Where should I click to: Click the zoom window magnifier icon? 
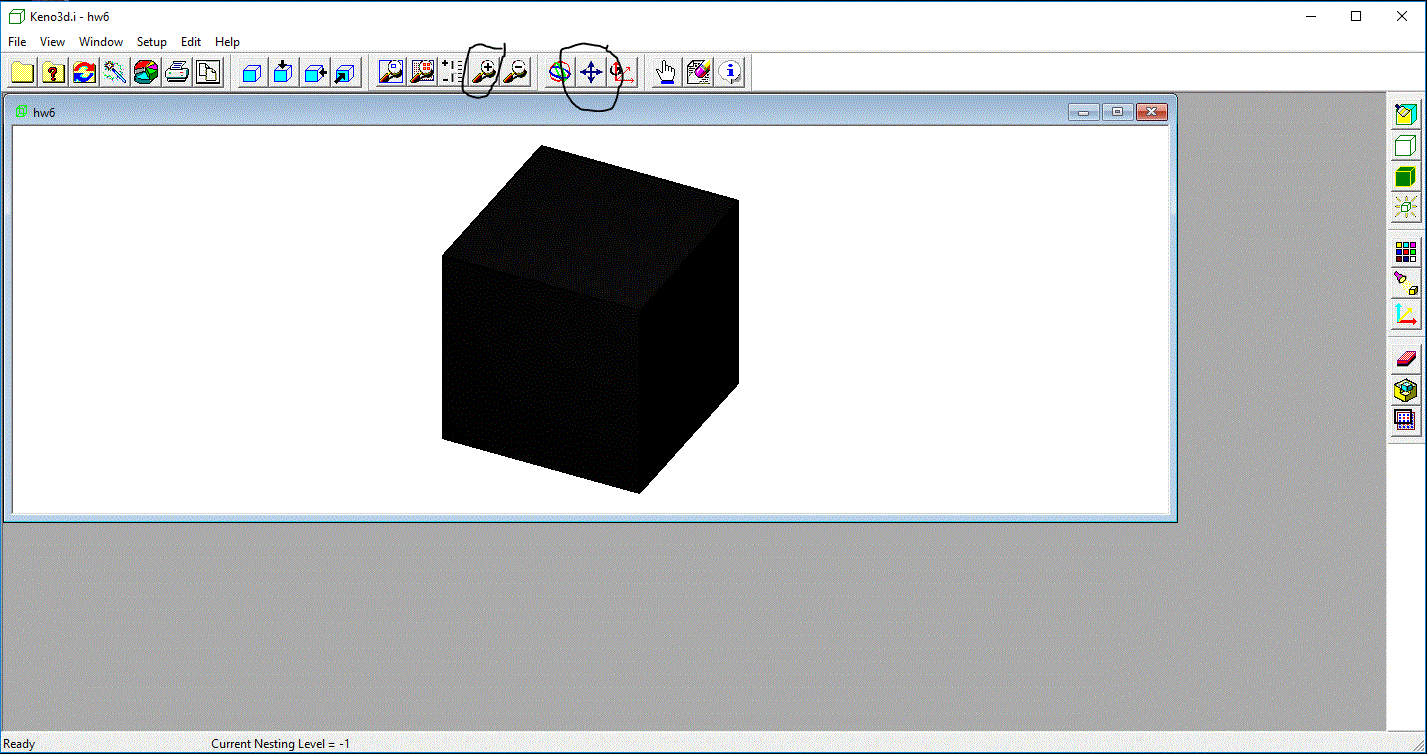[391, 72]
